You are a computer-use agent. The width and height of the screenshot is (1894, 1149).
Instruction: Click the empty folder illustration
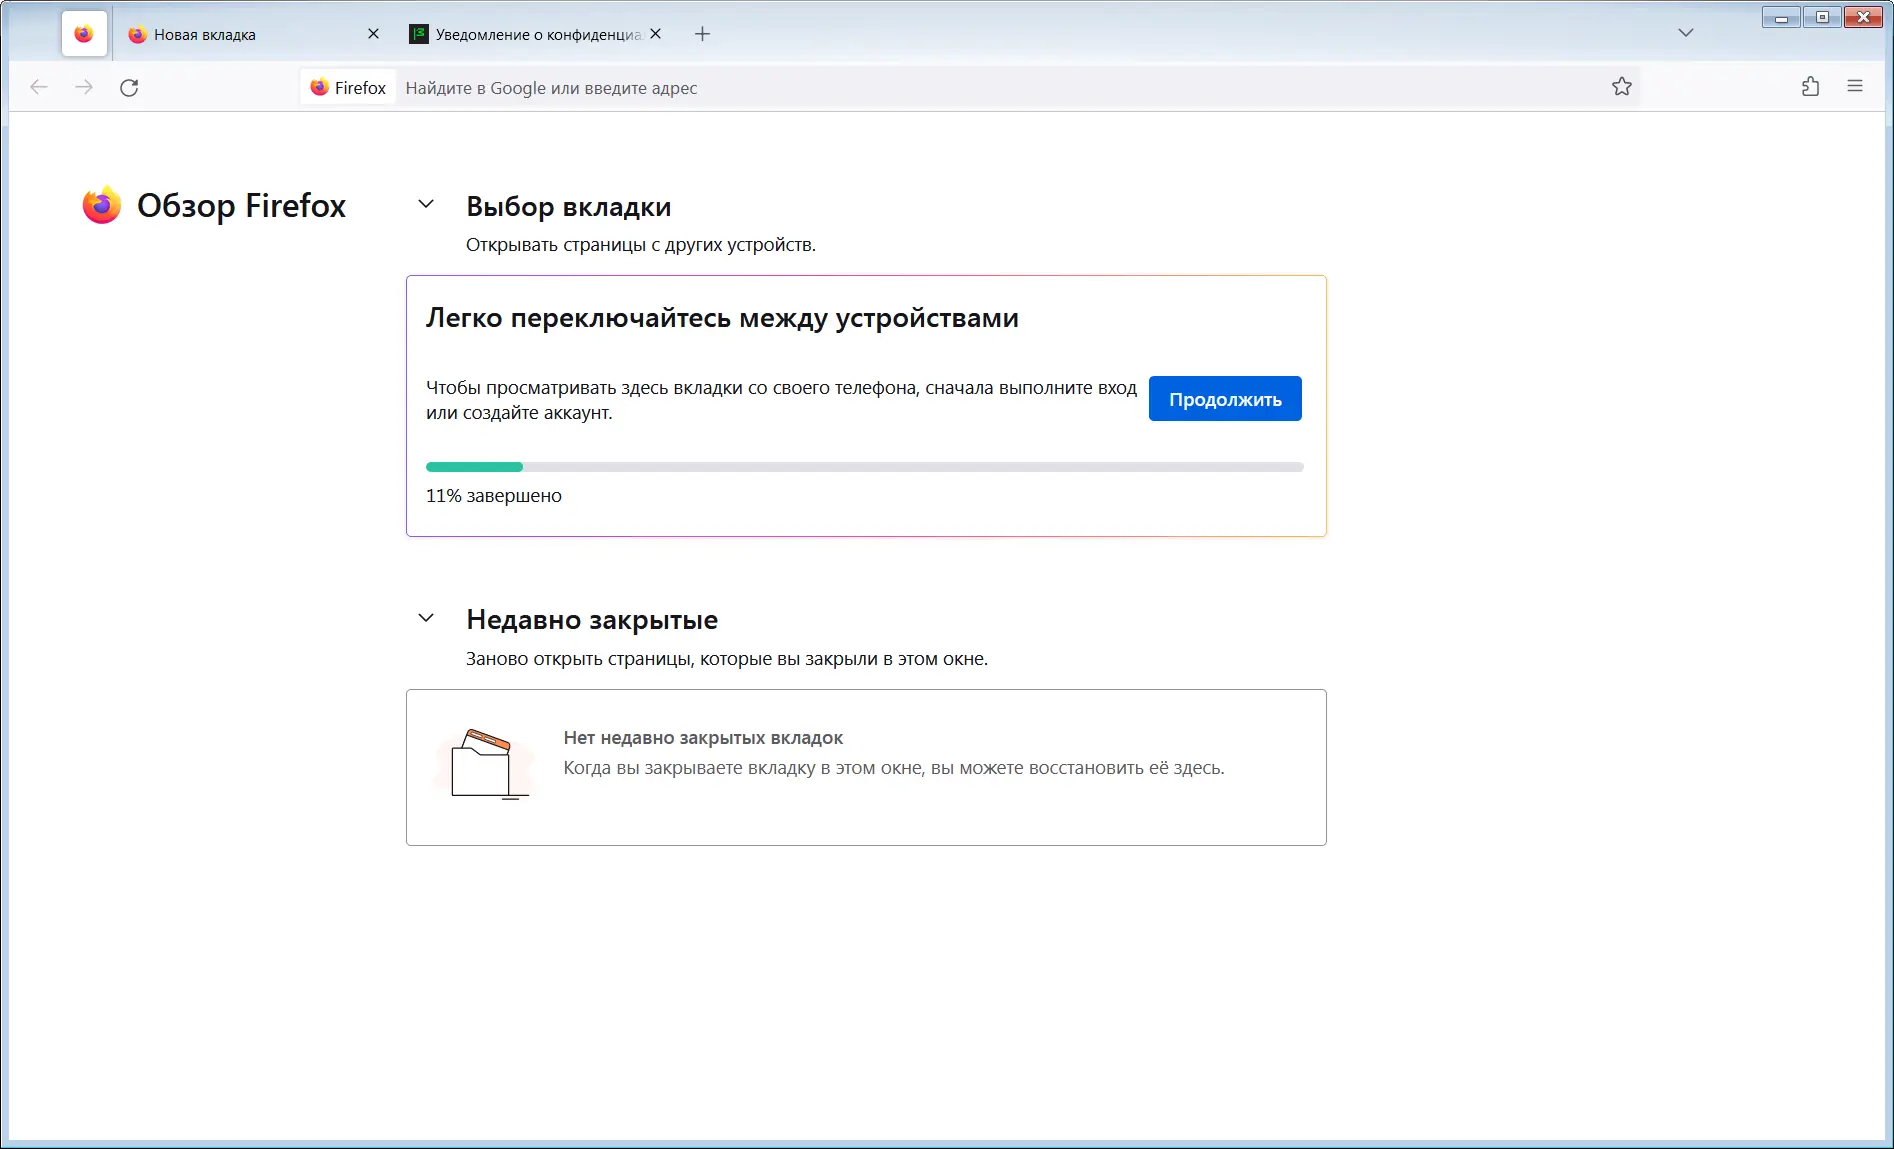click(485, 765)
